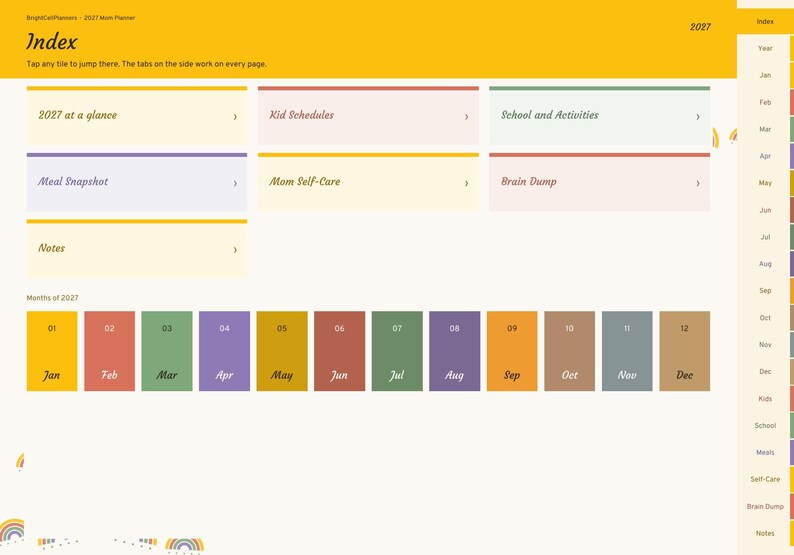The image size is (794, 555).
Task: Click the Months of 2027 heading
Action: [x=52, y=298]
